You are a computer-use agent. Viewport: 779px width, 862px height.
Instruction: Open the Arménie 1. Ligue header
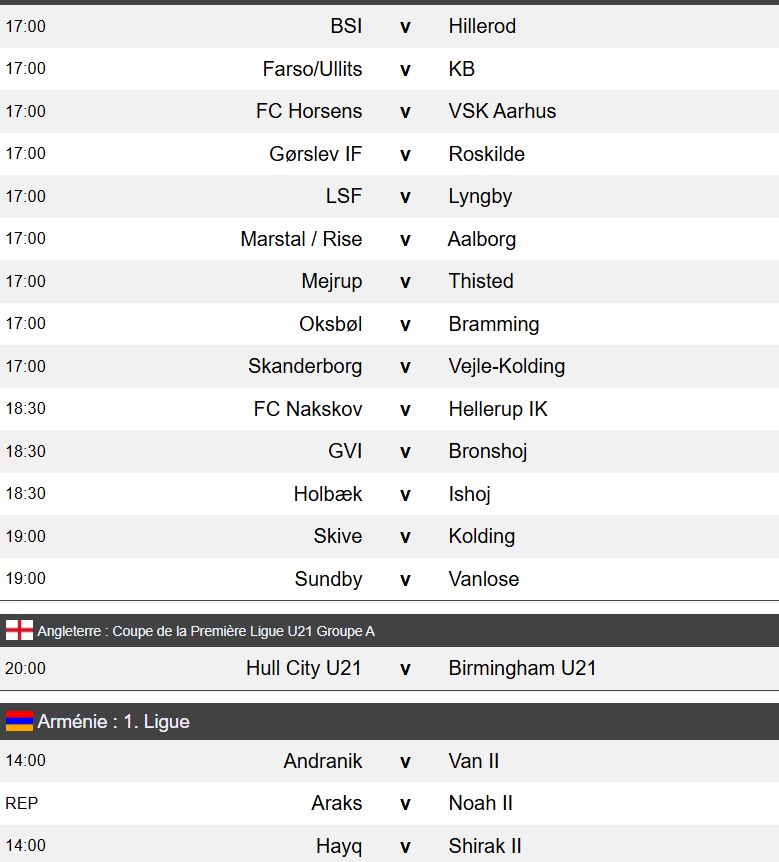[113, 721]
